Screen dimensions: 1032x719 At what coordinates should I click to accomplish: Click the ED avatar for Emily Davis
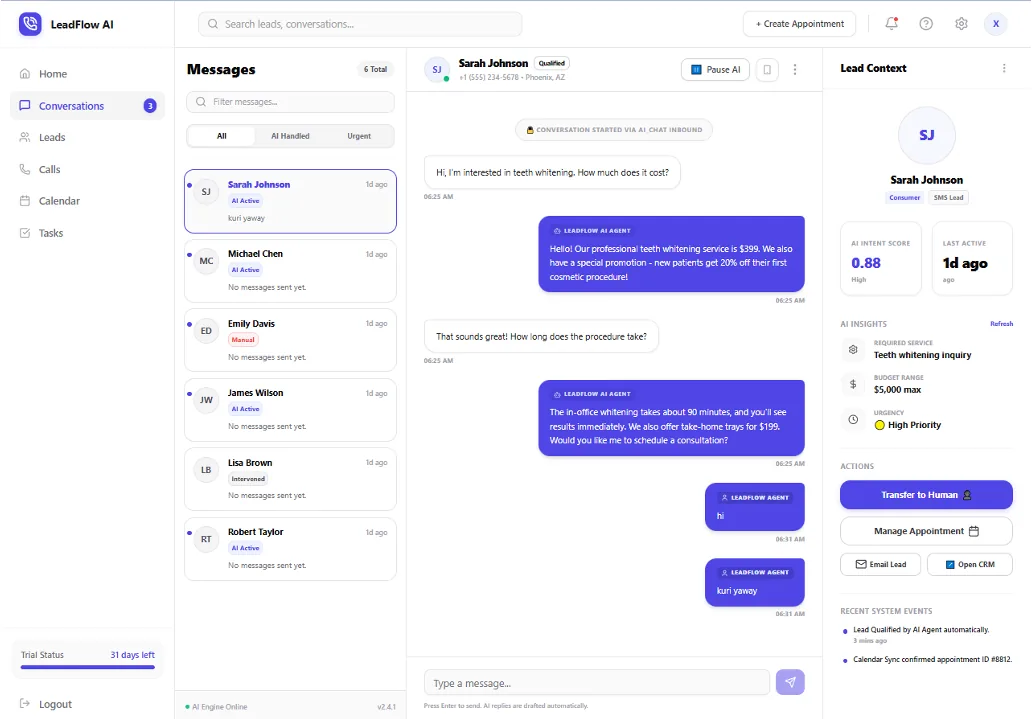pos(206,331)
